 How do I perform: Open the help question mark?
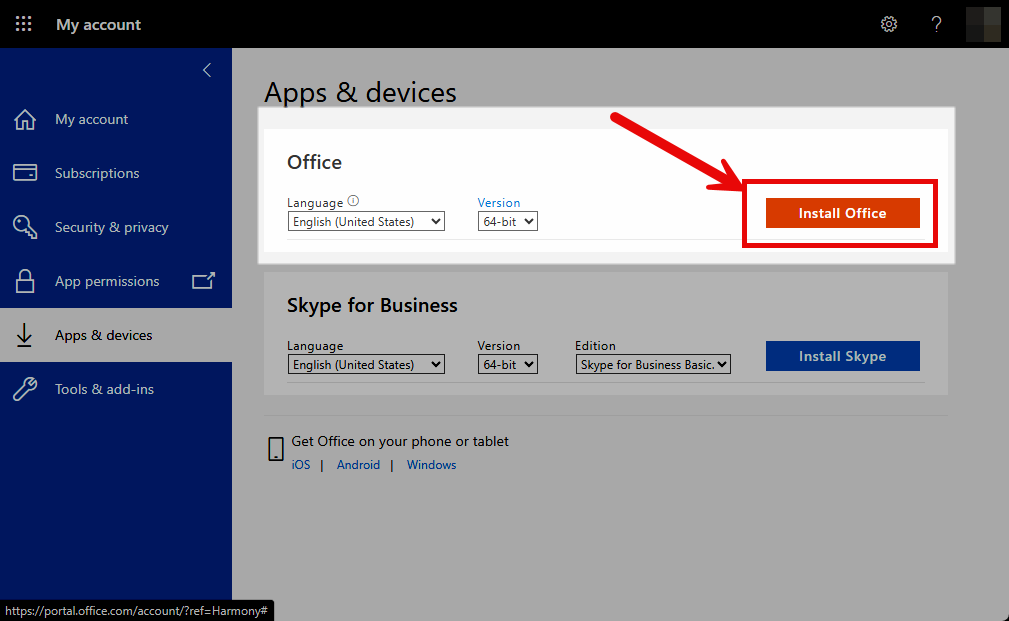[936, 23]
